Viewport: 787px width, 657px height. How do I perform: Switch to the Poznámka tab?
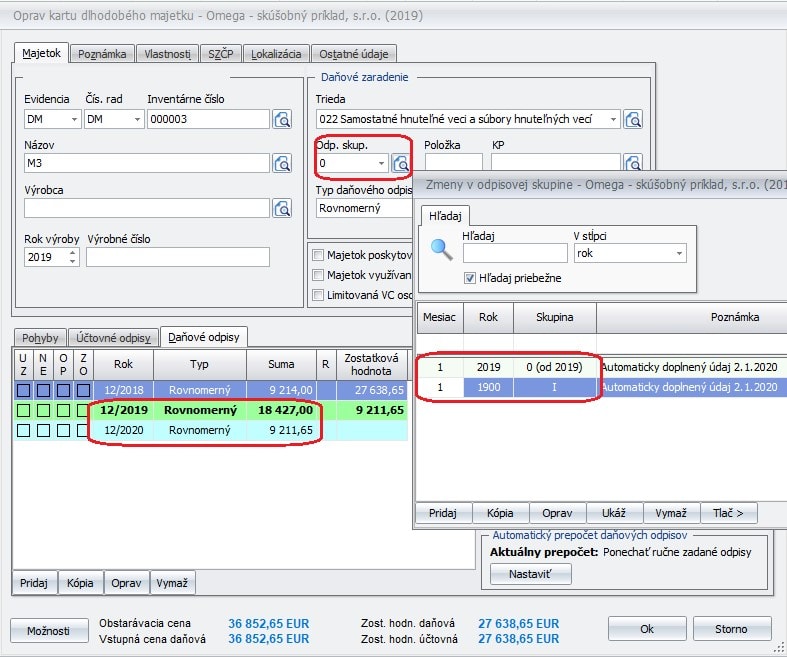tap(102, 54)
